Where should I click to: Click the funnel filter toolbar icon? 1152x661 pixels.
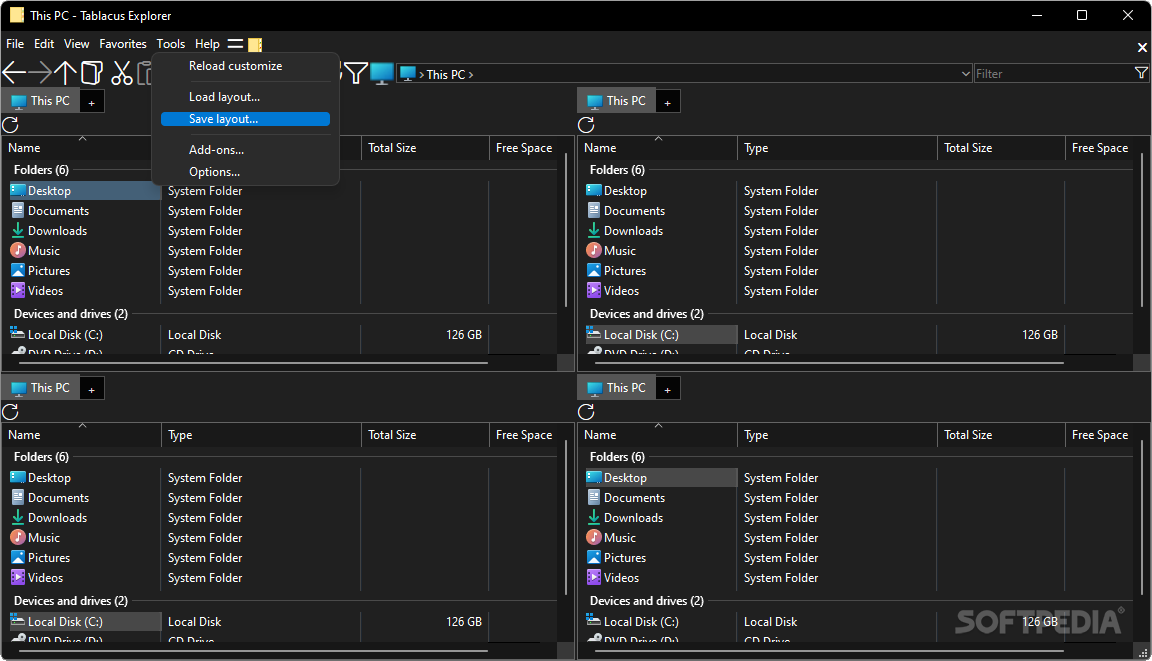(x=356, y=73)
